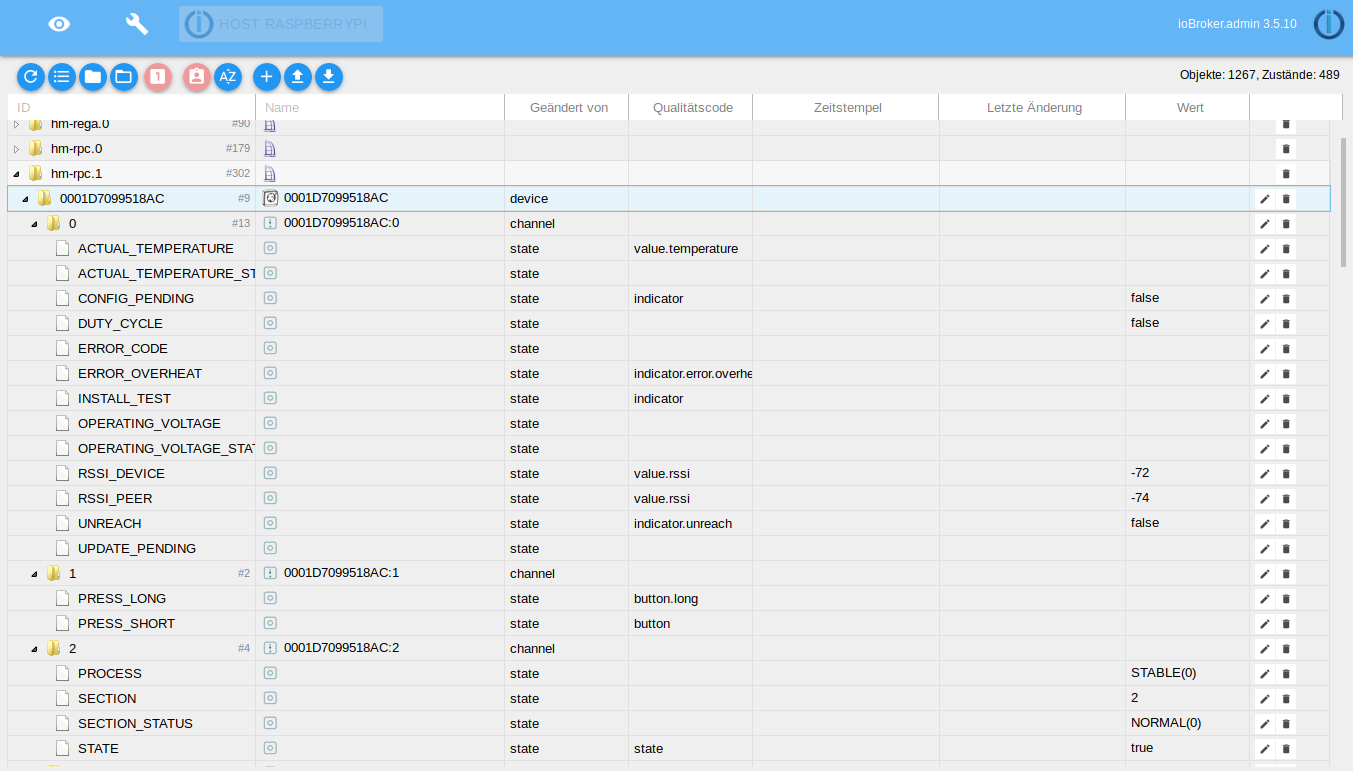Click the RSSI_DEVICE value -72
1353x771 pixels.
[x=1140, y=473]
